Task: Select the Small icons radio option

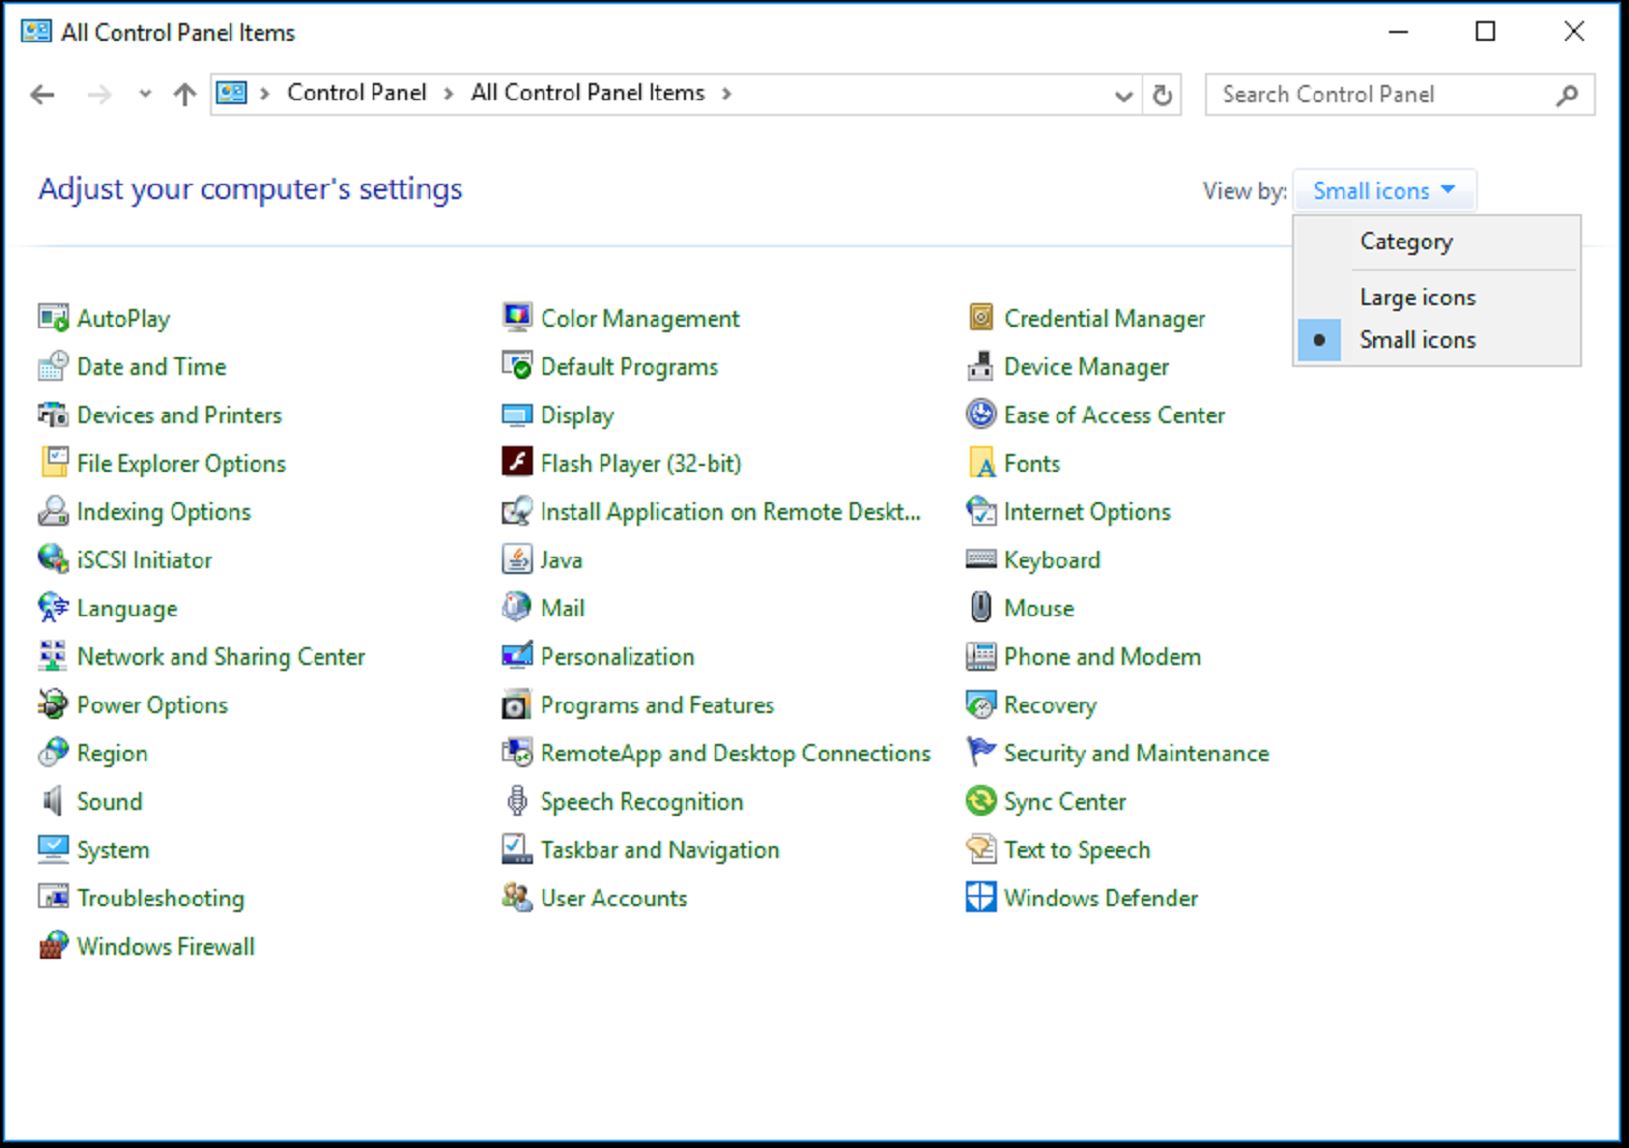Action: pyautogui.click(x=1417, y=339)
